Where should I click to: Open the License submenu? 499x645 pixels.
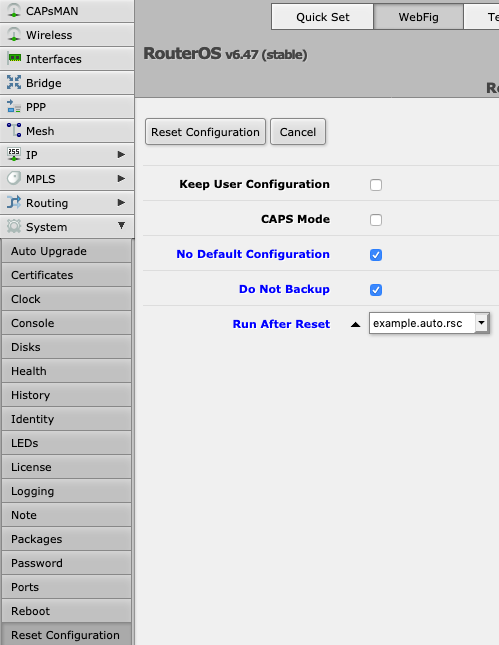coord(66,467)
